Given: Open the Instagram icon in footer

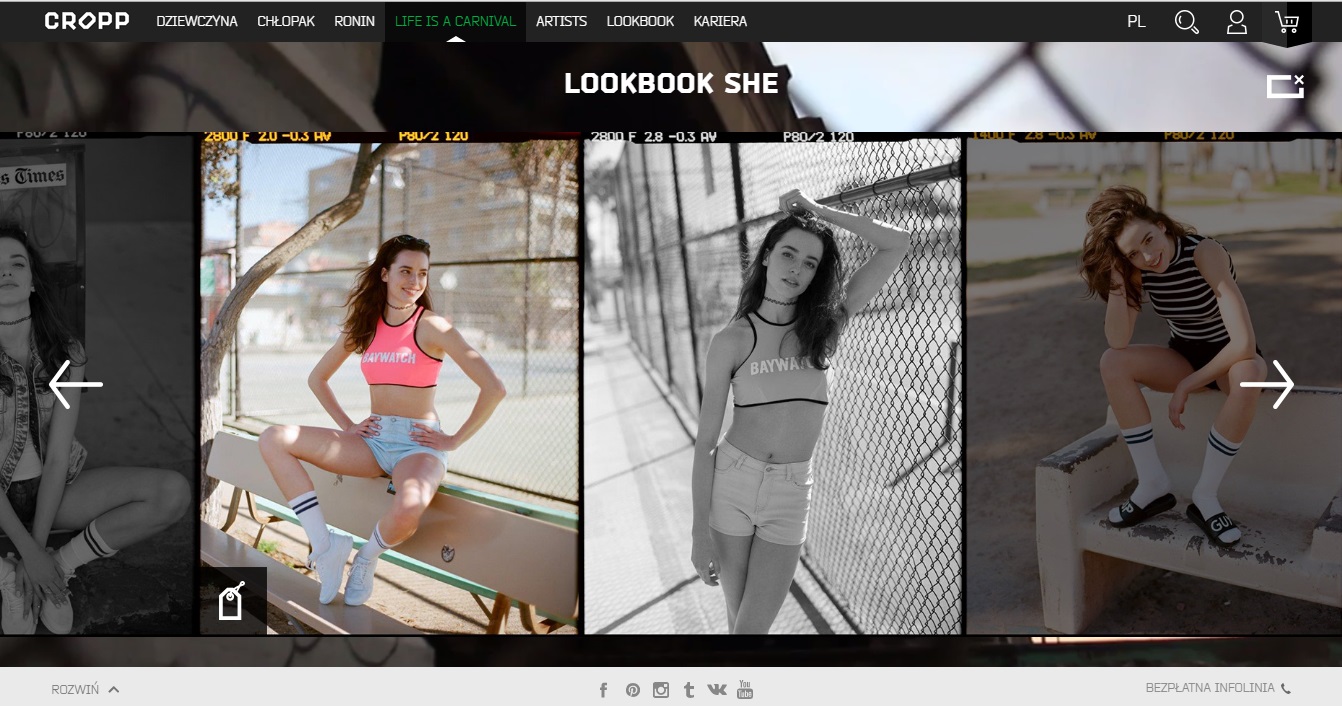Looking at the screenshot, I should 661,689.
